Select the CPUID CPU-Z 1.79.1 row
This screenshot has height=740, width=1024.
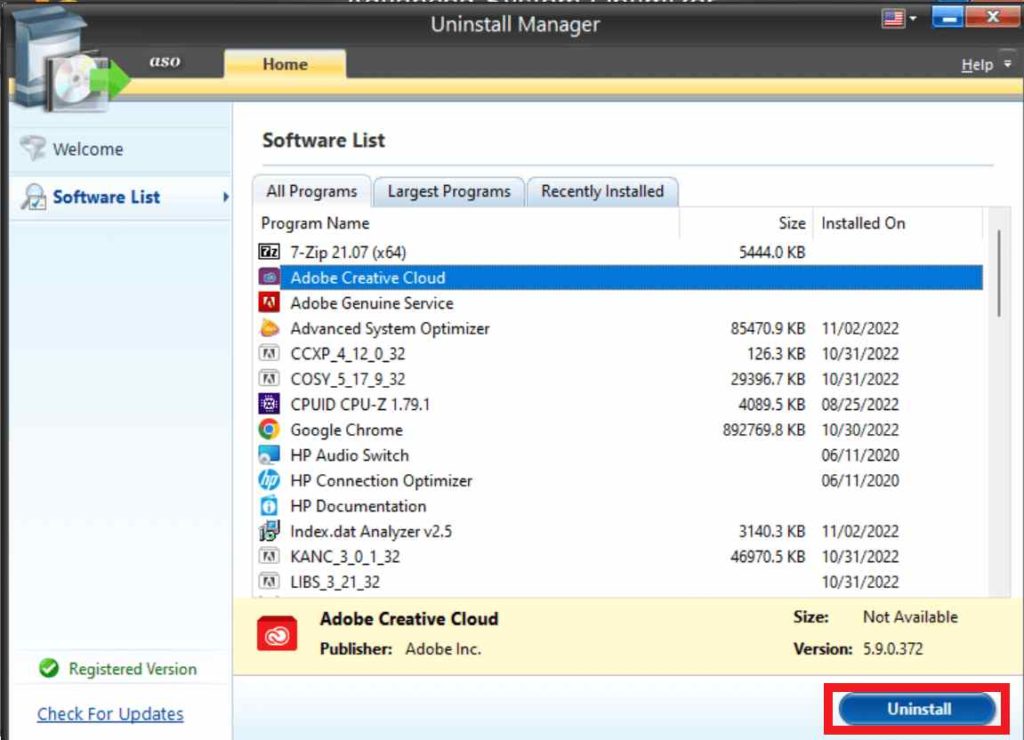pyautogui.click(x=619, y=404)
